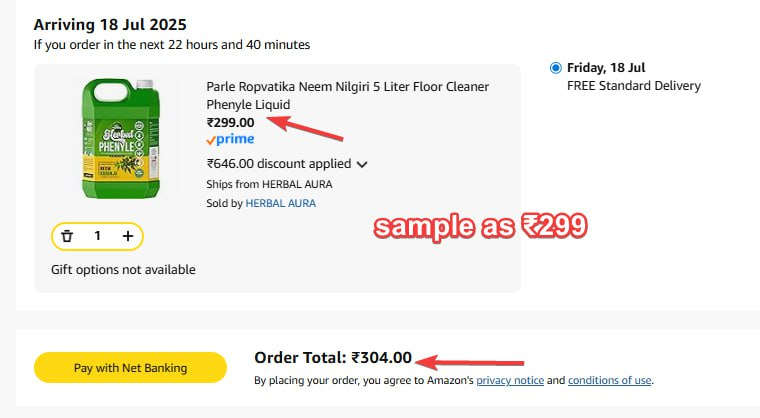The image size is (760, 418).
Task: Select the Friday, 18 Jul delivery radio button
Action: pyautogui.click(x=556, y=68)
